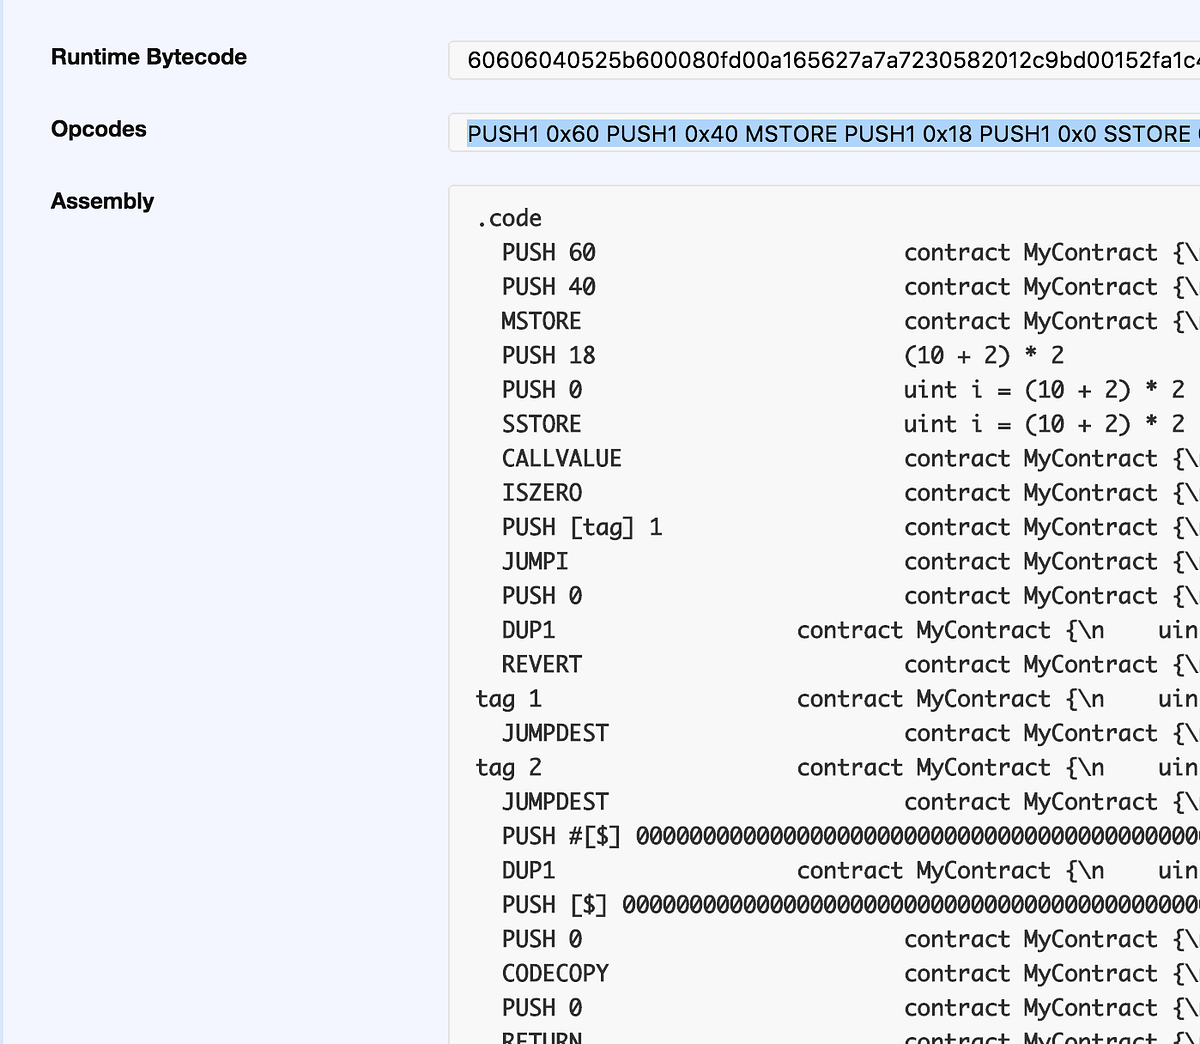Click the MSTORE instruction in the assembly

click(540, 320)
